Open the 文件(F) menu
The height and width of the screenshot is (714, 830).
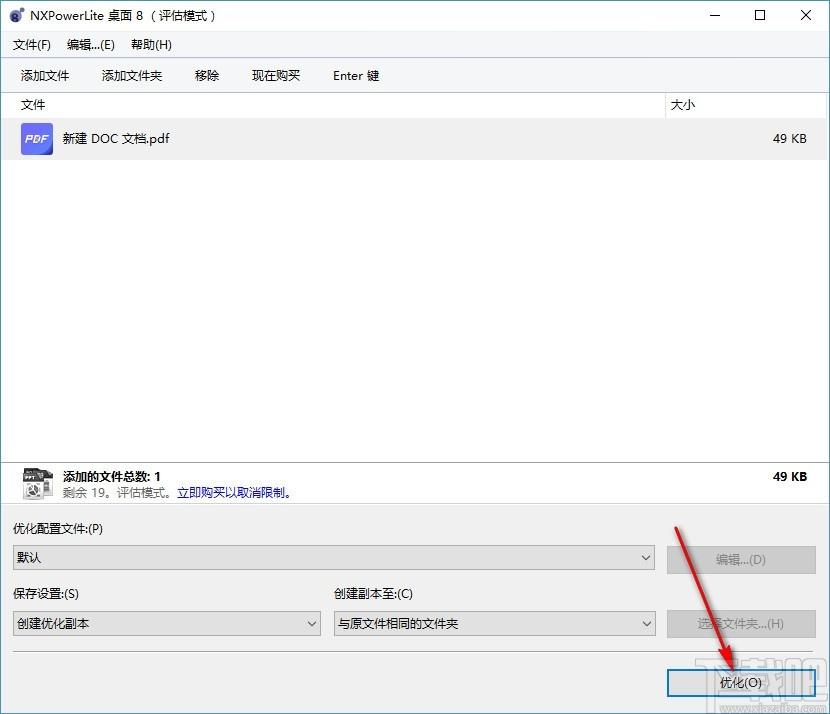tap(32, 45)
